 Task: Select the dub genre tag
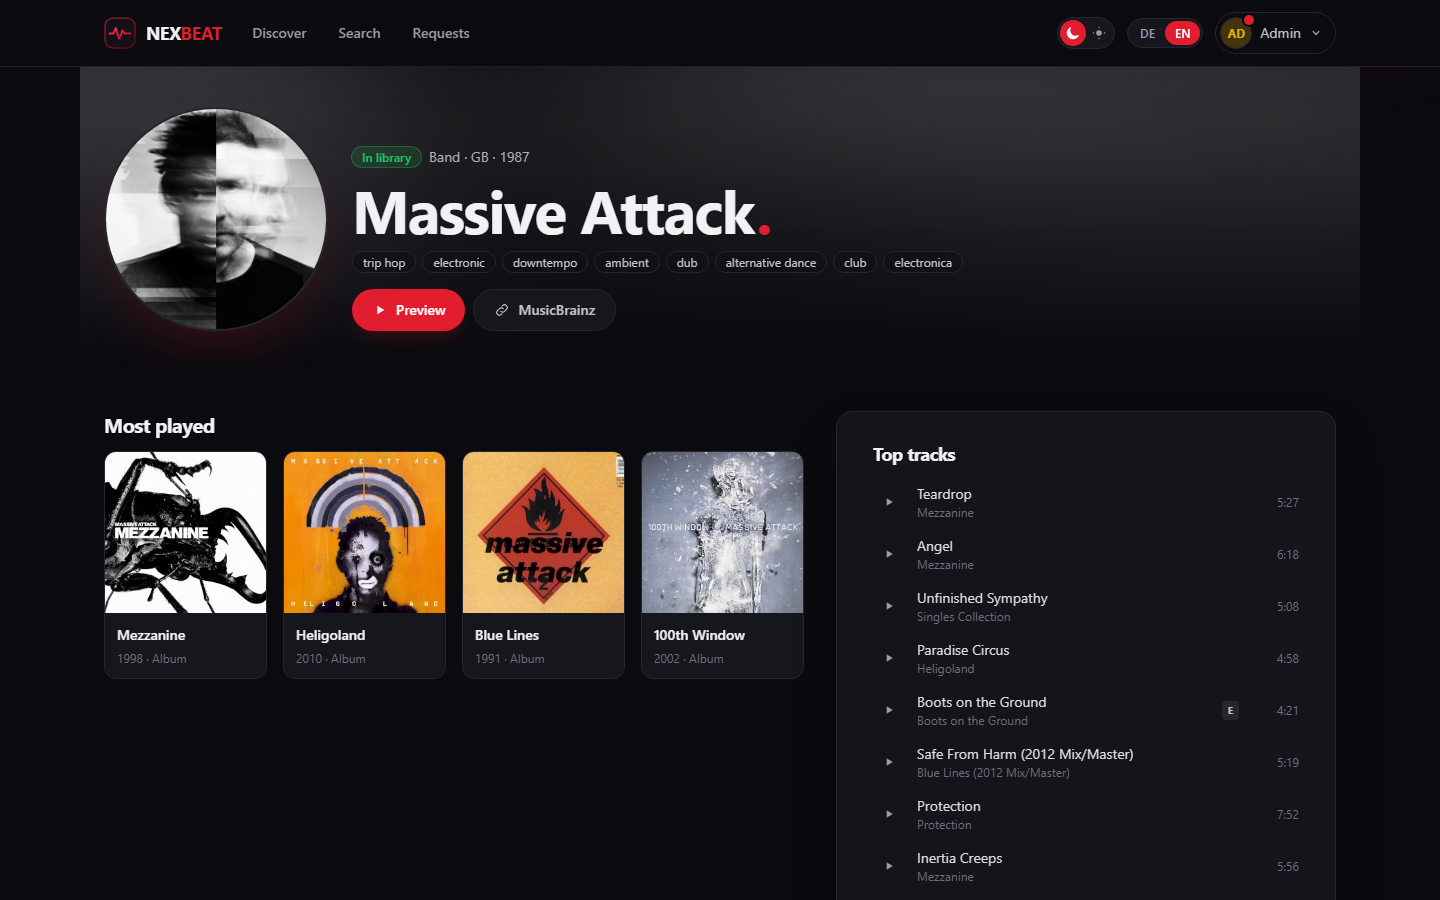687,262
